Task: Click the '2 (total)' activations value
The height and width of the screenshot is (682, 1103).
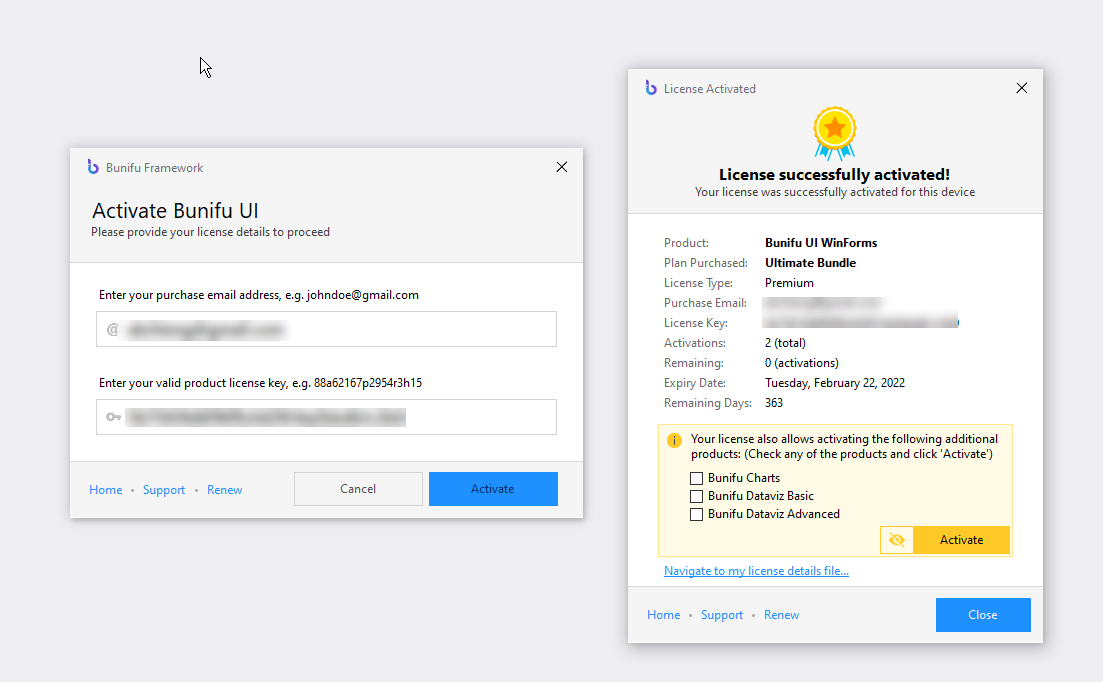Action: coord(785,342)
